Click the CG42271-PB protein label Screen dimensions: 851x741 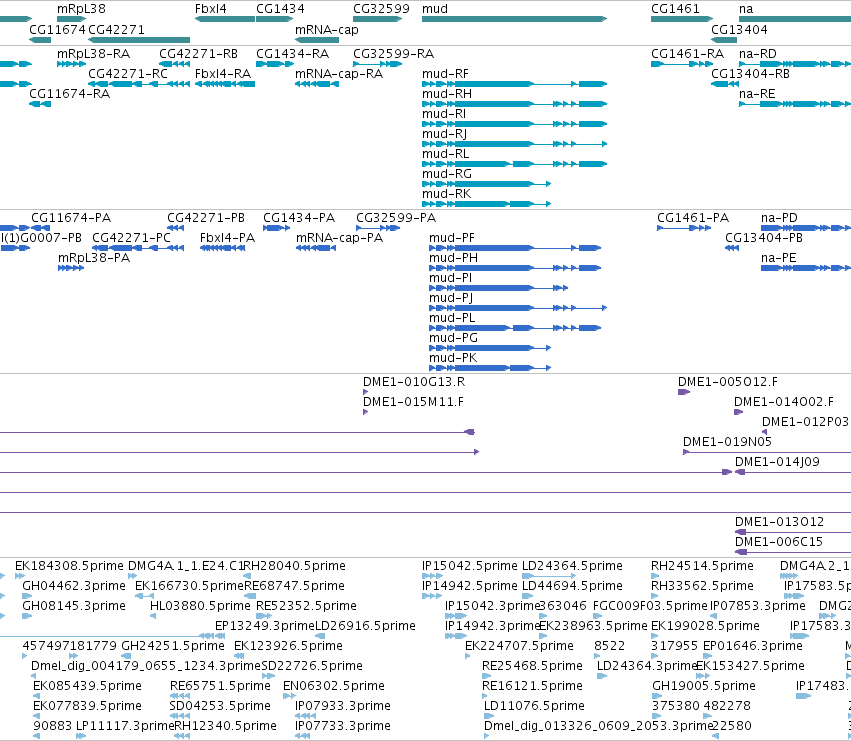[206, 218]
